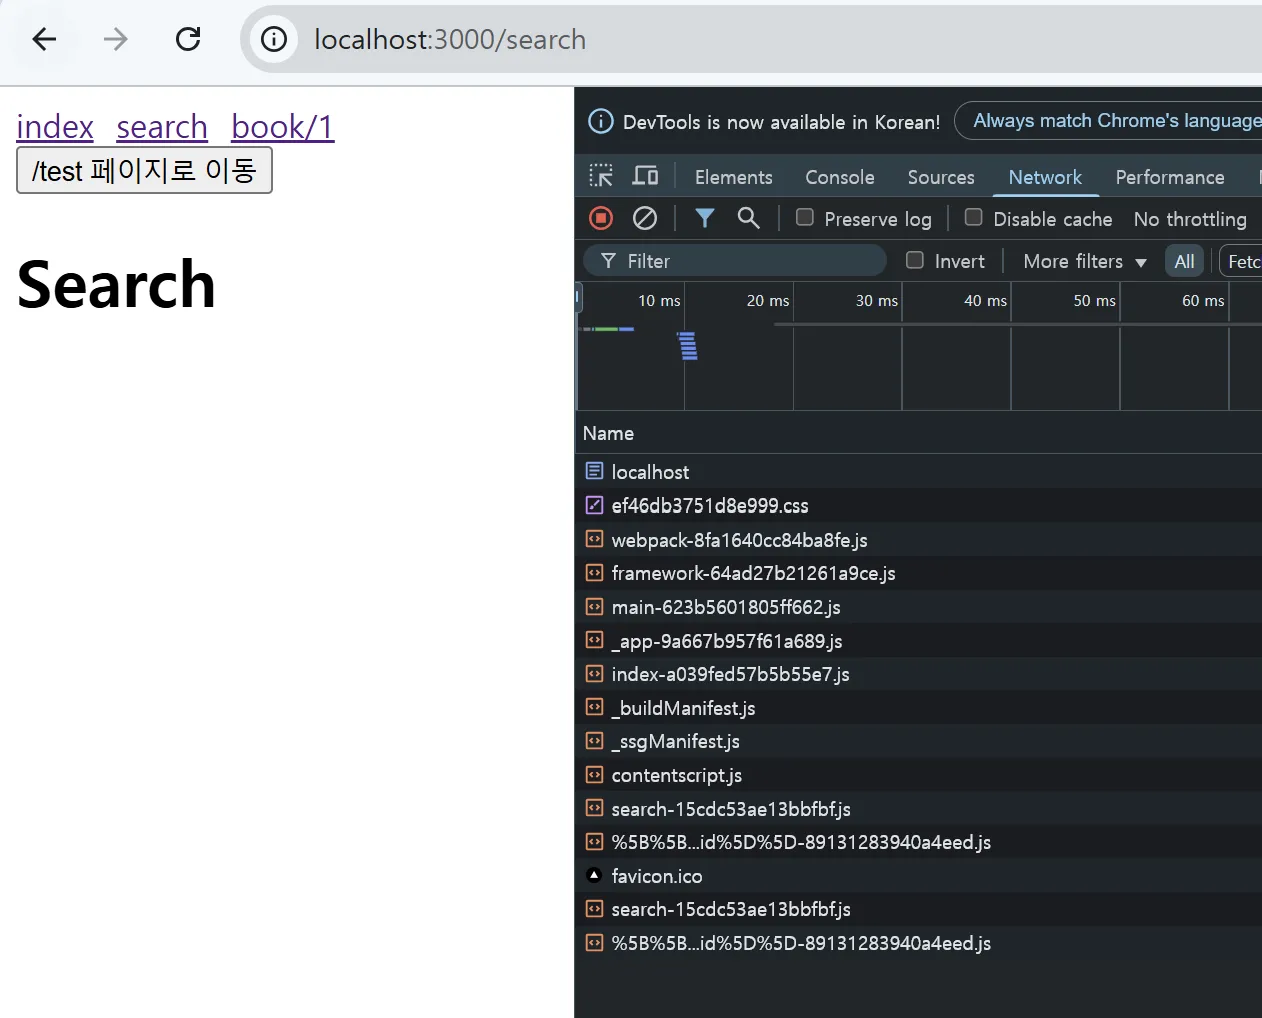1262x1018 pixels.
Task: Select the localhost request row
Action: point(918,471)
